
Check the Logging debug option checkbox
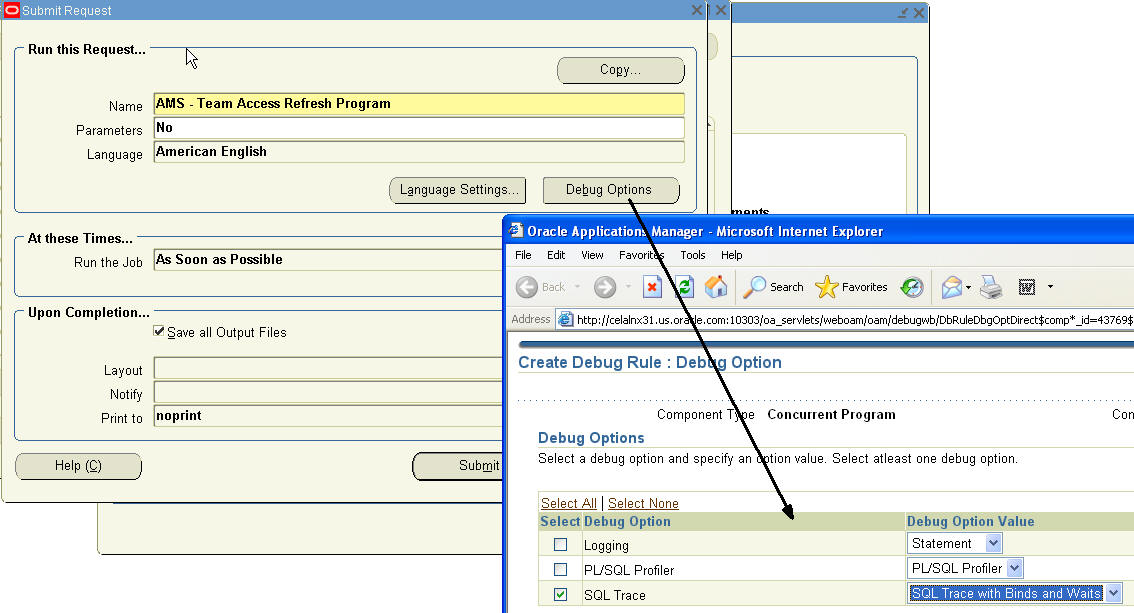pyautogui.click(x=560, y=544)
